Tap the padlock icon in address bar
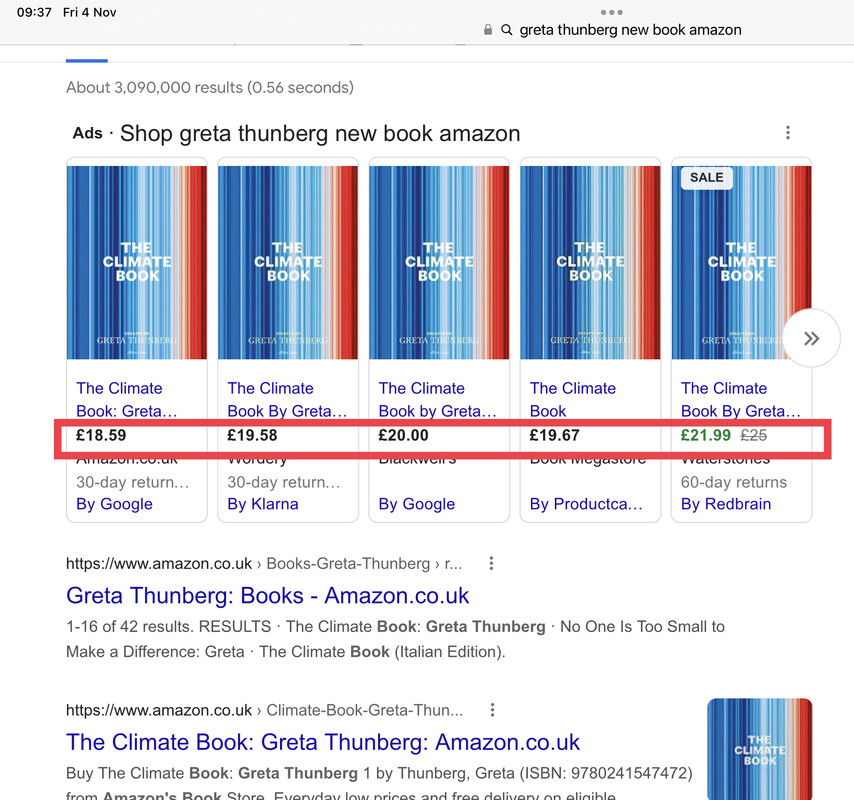 pos(488,29)
